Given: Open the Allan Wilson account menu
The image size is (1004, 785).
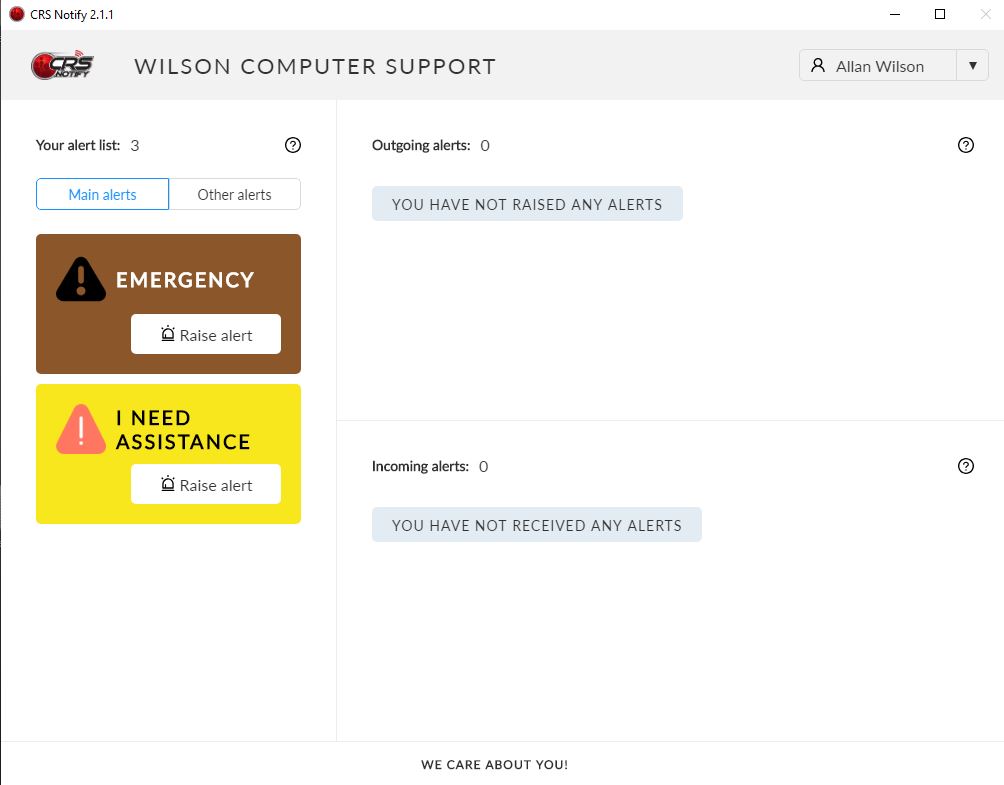Looking at the screenshot, I should click(x=879, y=66).
